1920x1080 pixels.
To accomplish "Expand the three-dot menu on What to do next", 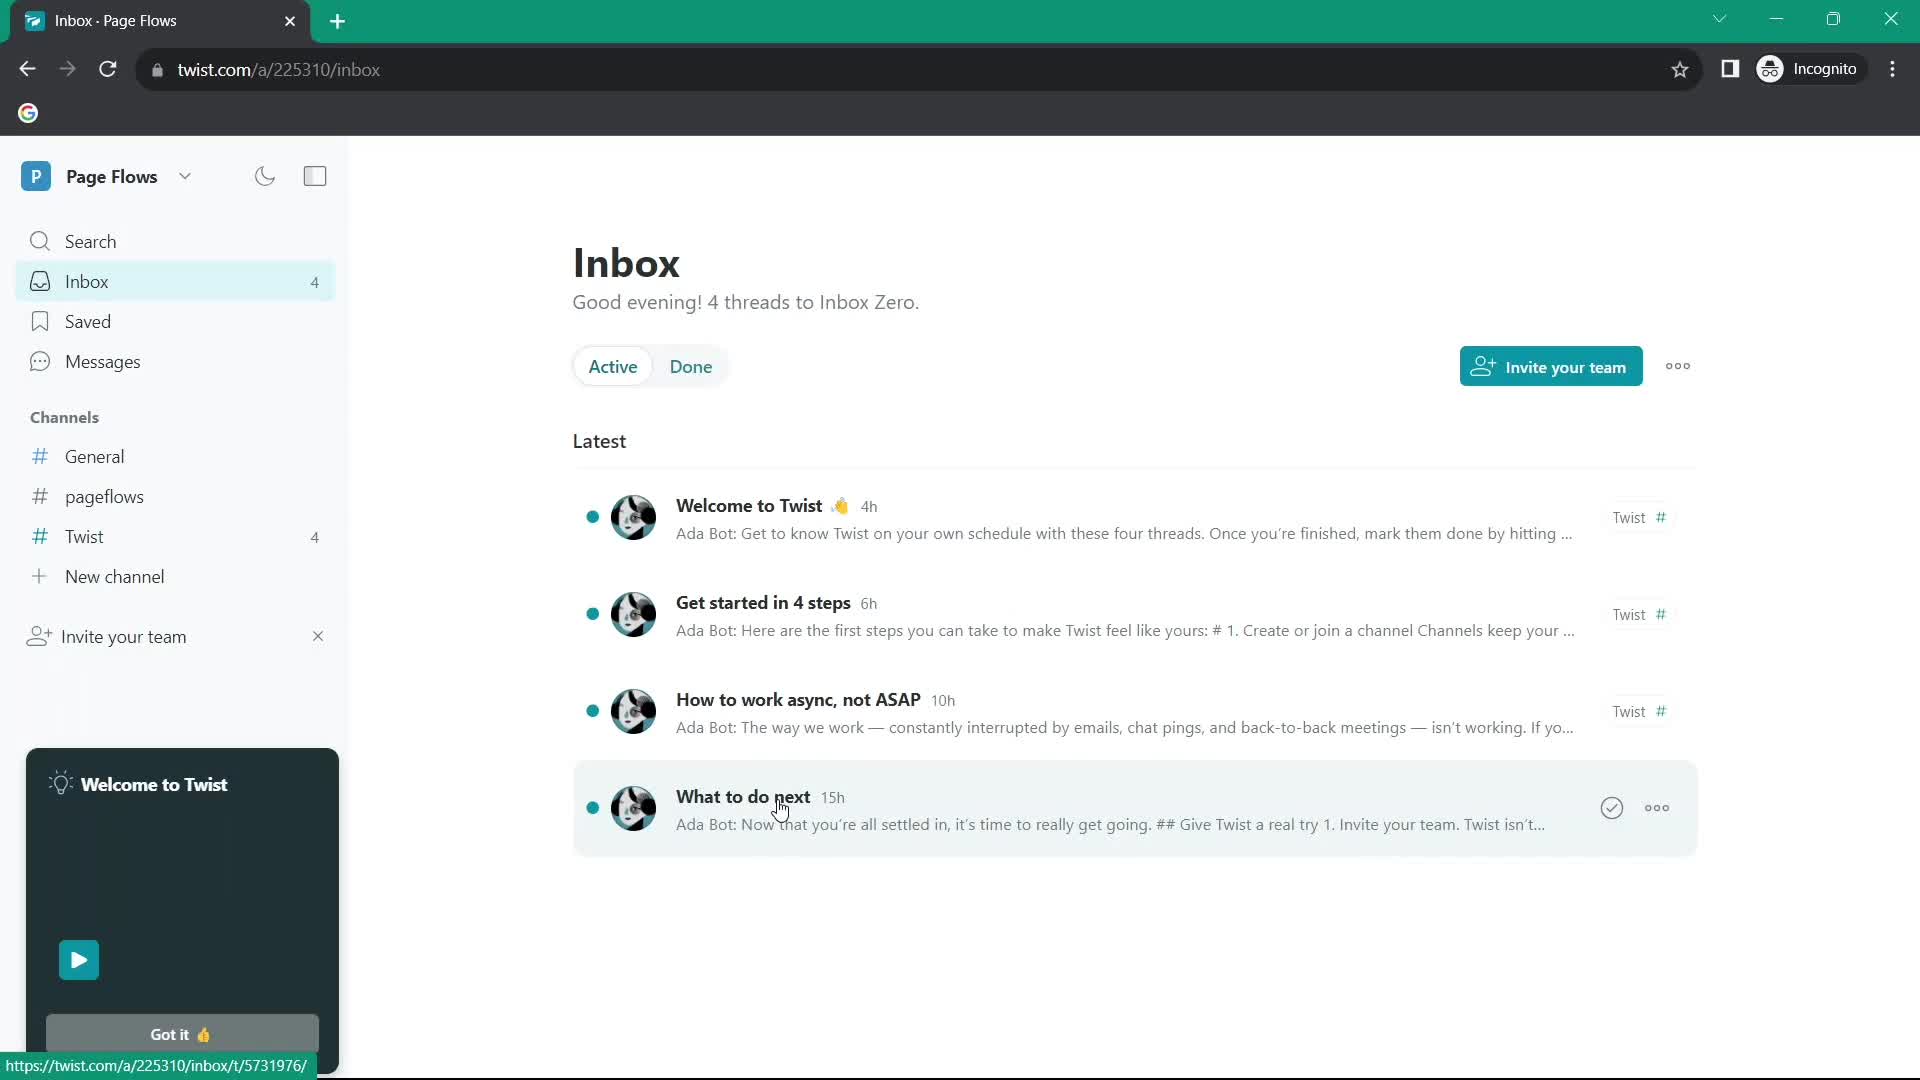I will (1659, 807).
